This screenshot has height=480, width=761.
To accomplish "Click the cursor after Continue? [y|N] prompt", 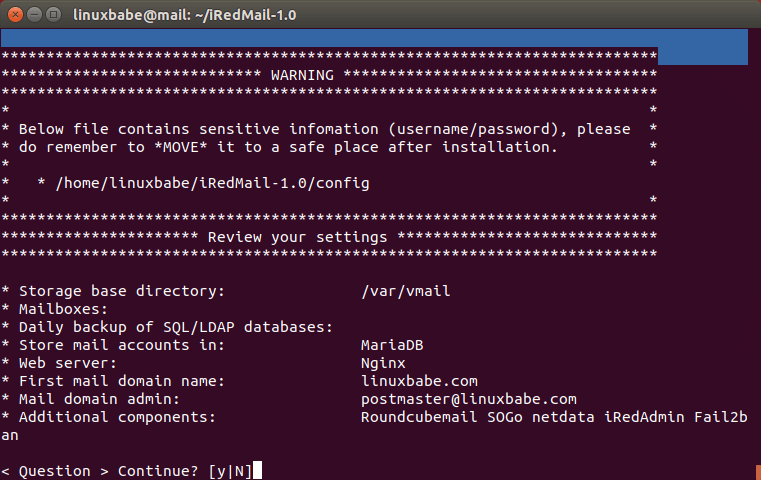I will click(258, 471).
